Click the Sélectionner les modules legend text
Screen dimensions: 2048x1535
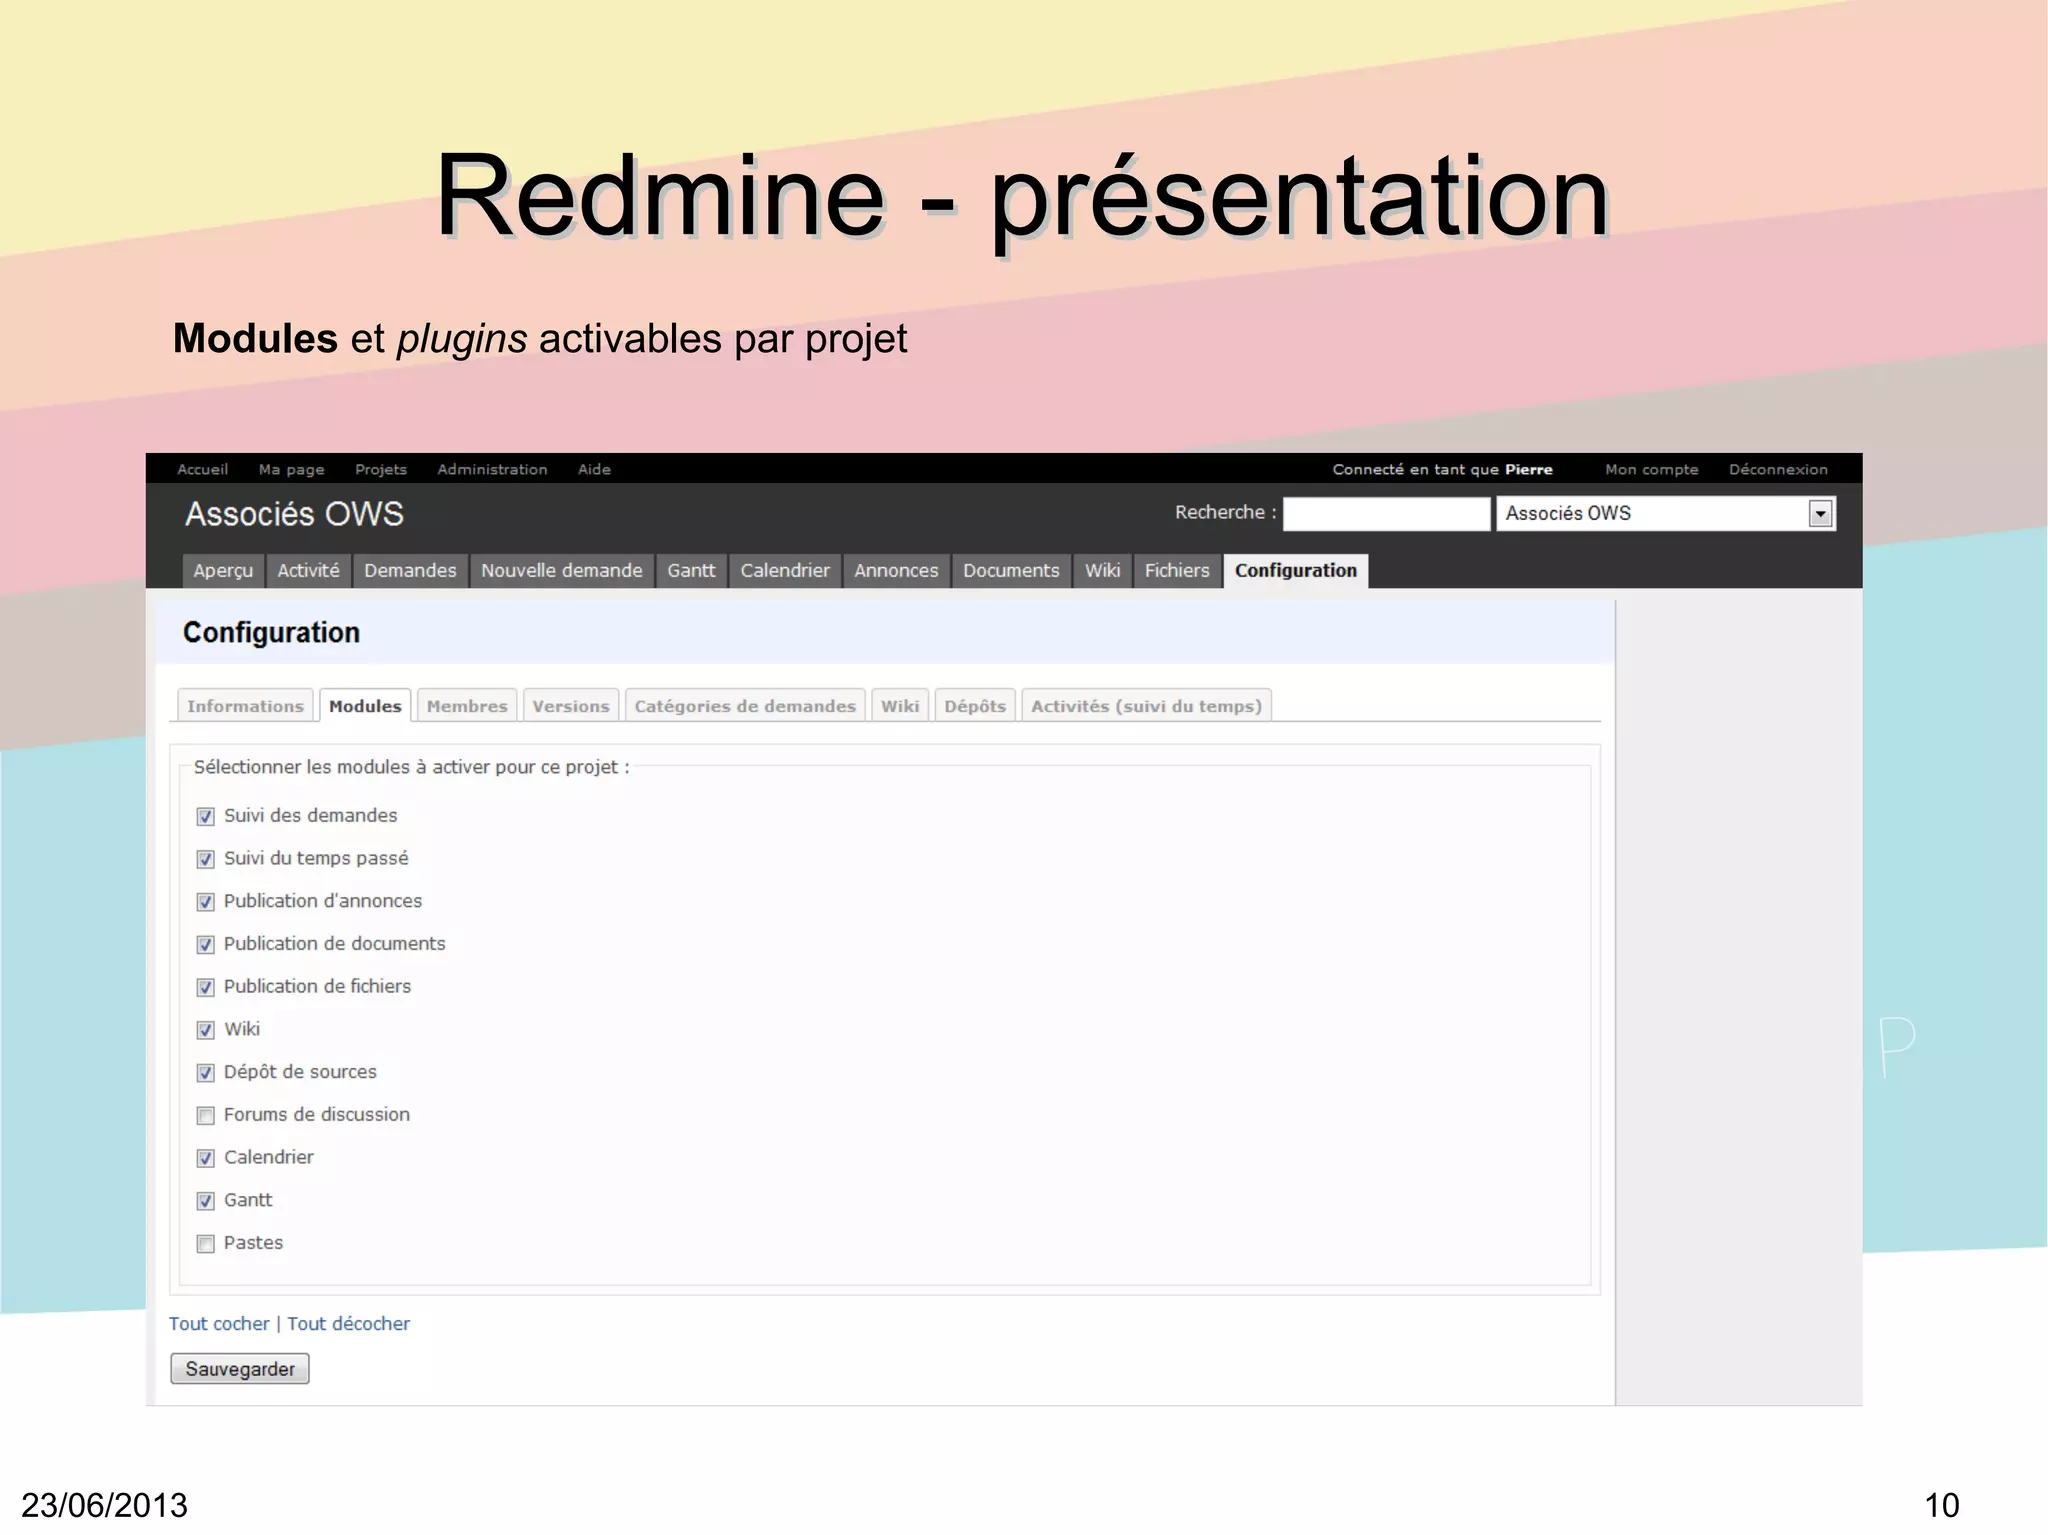tap(411, 767)
